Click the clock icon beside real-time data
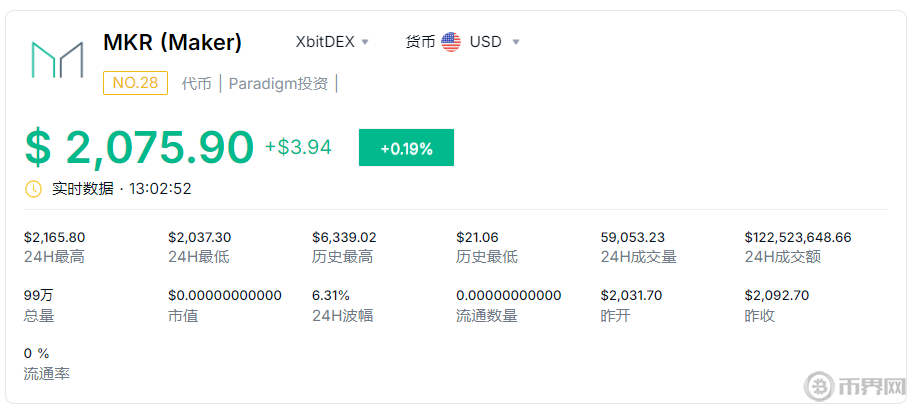This screenshot has width=917, height=414. click(34, 188)
